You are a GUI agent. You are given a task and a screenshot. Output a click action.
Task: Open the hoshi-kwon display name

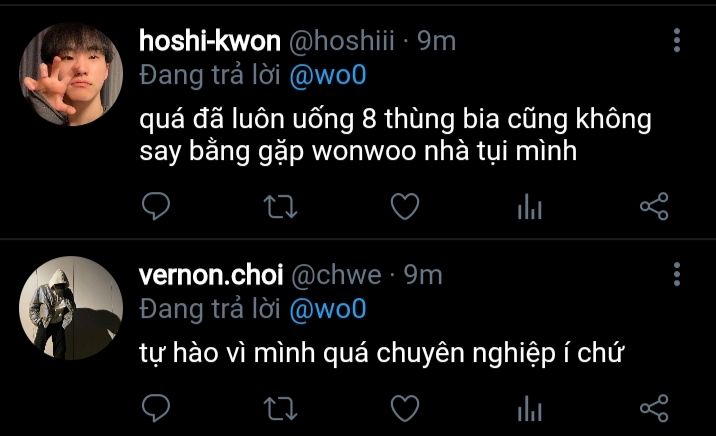click(x=210, y=41)
